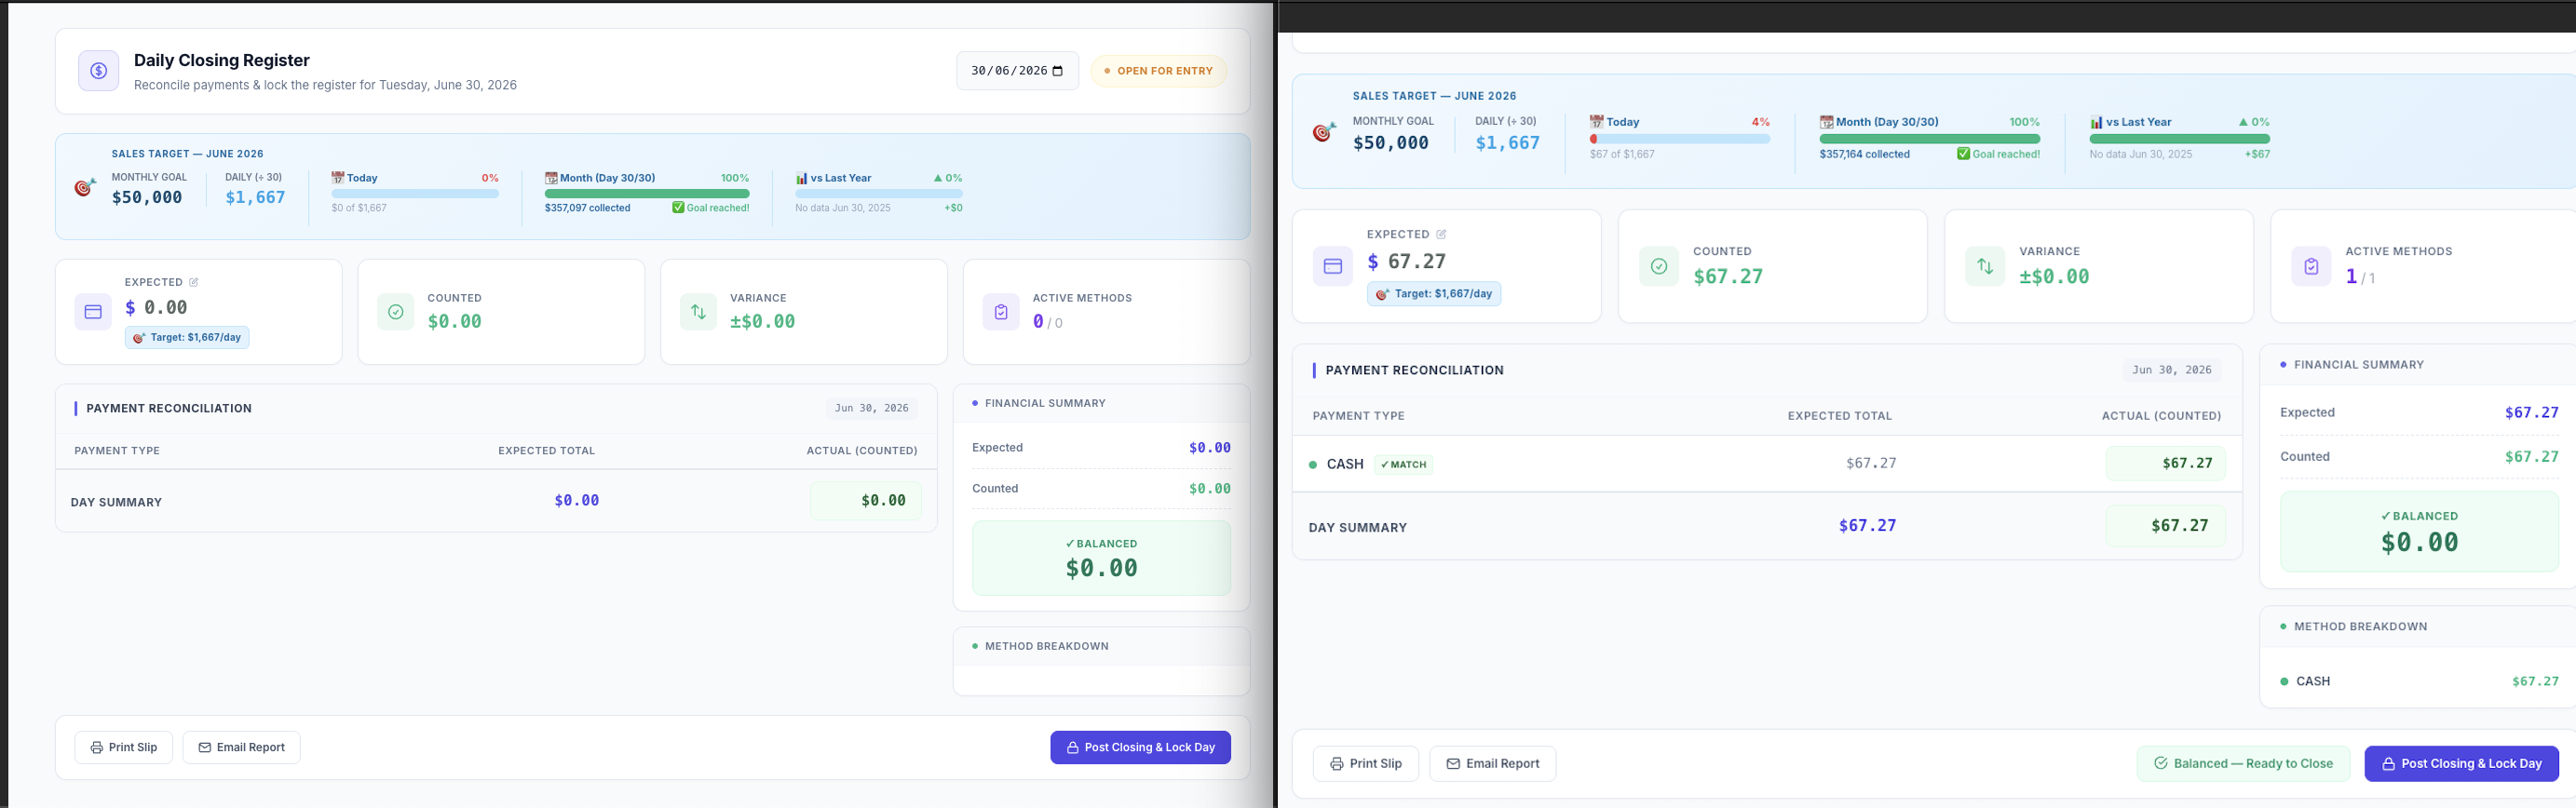Click the date field showing 30/06/2026
The height and width of the screenshot is (808, 2576).
coord(1017,71)
